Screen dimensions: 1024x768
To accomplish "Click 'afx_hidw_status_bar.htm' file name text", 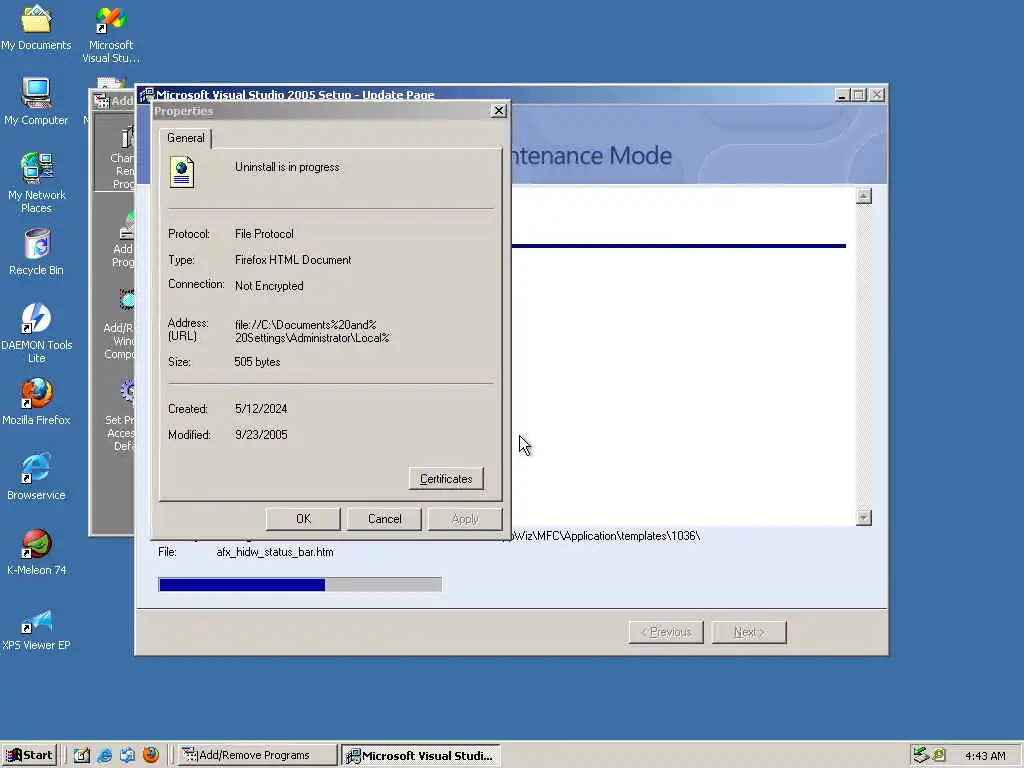I will click(275, 552).
